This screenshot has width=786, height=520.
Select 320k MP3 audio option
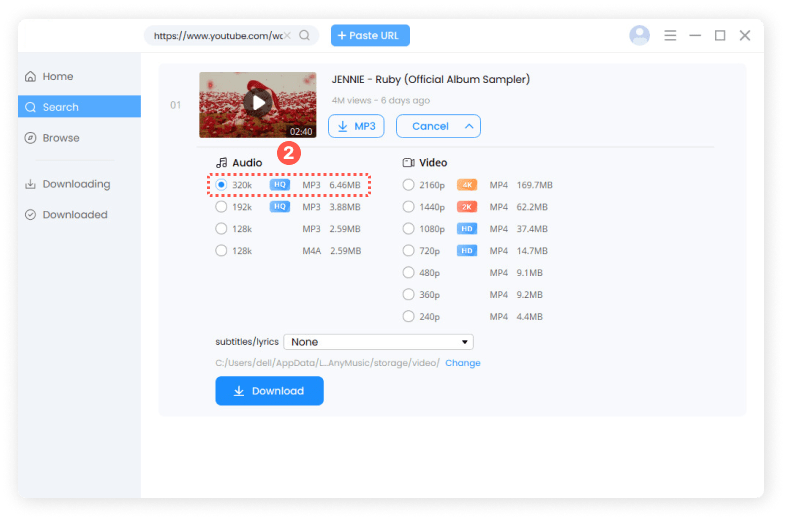(x=221, y=185)
